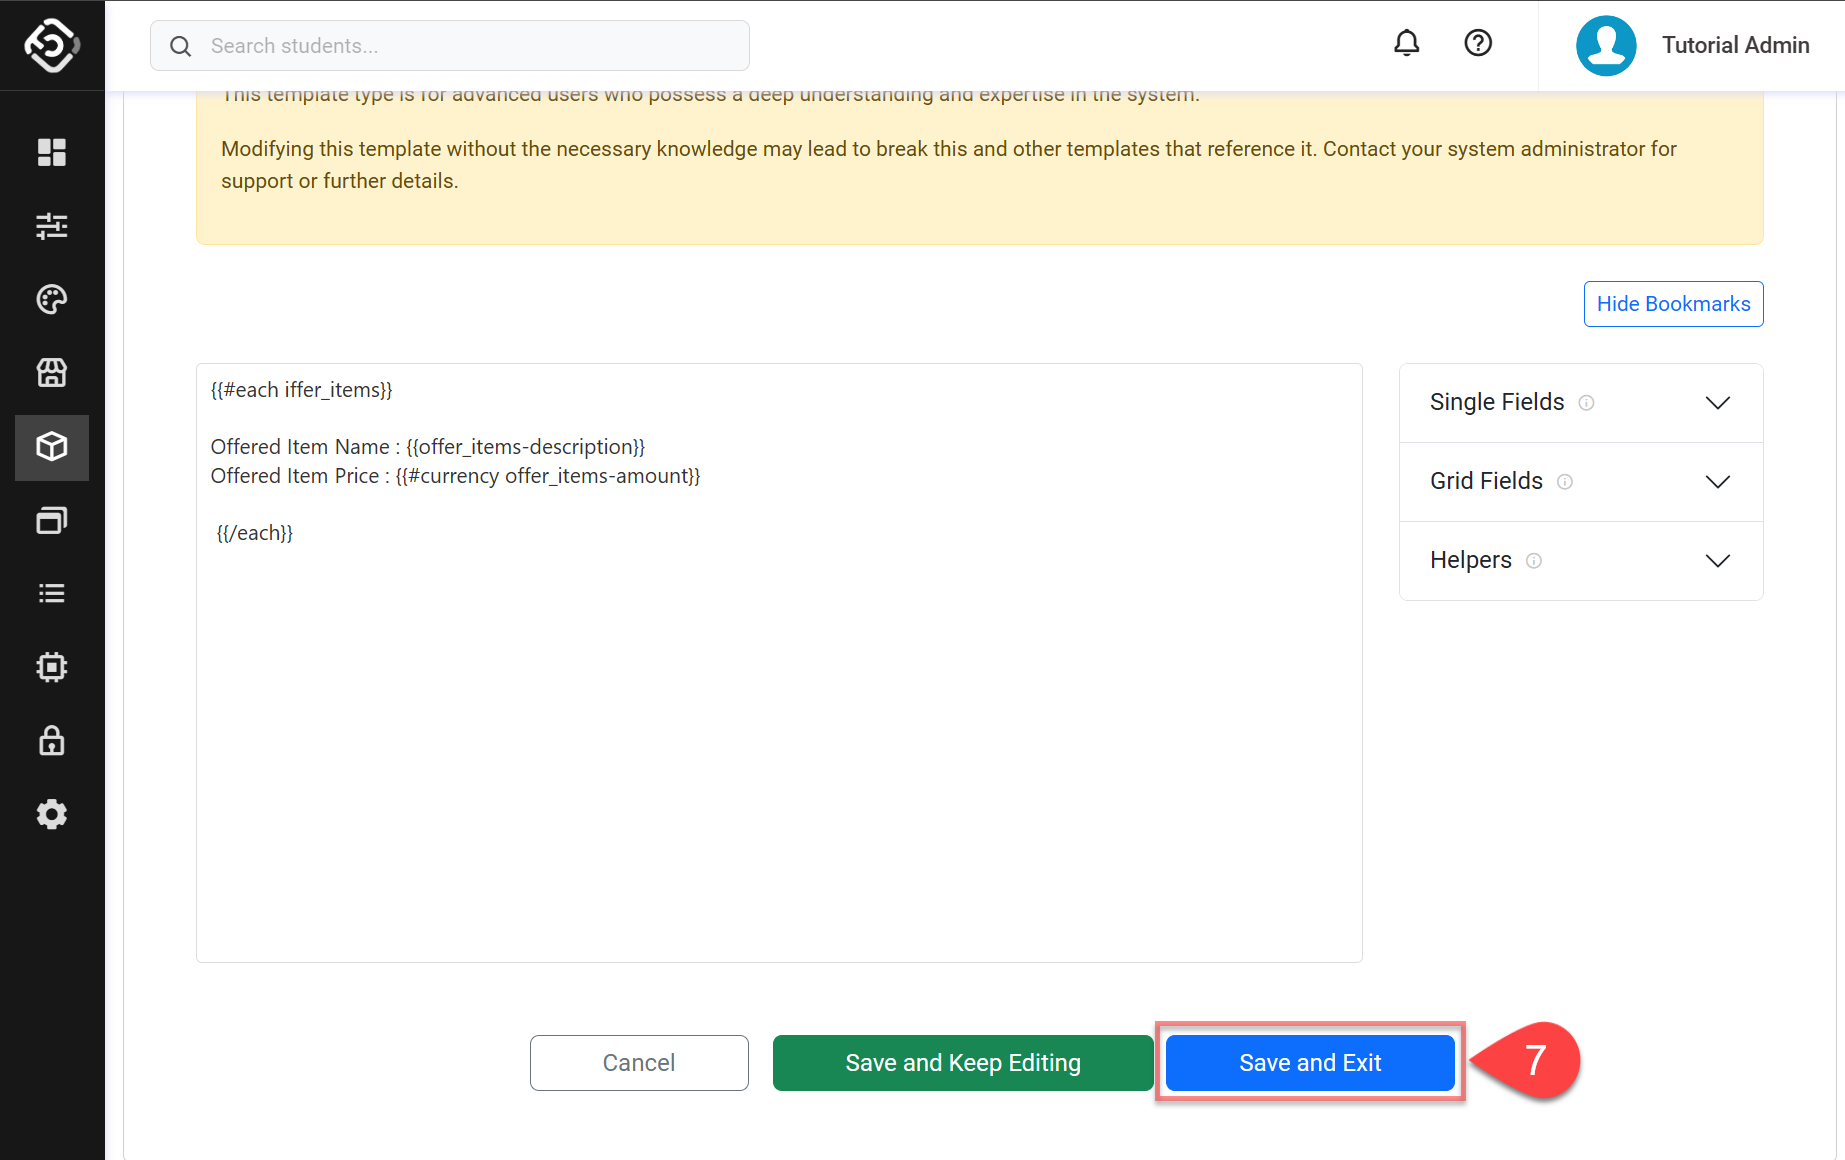Click Save and Keep Editing
The width and height of the screenshot is (1845, 1160).
[962, 1063]
